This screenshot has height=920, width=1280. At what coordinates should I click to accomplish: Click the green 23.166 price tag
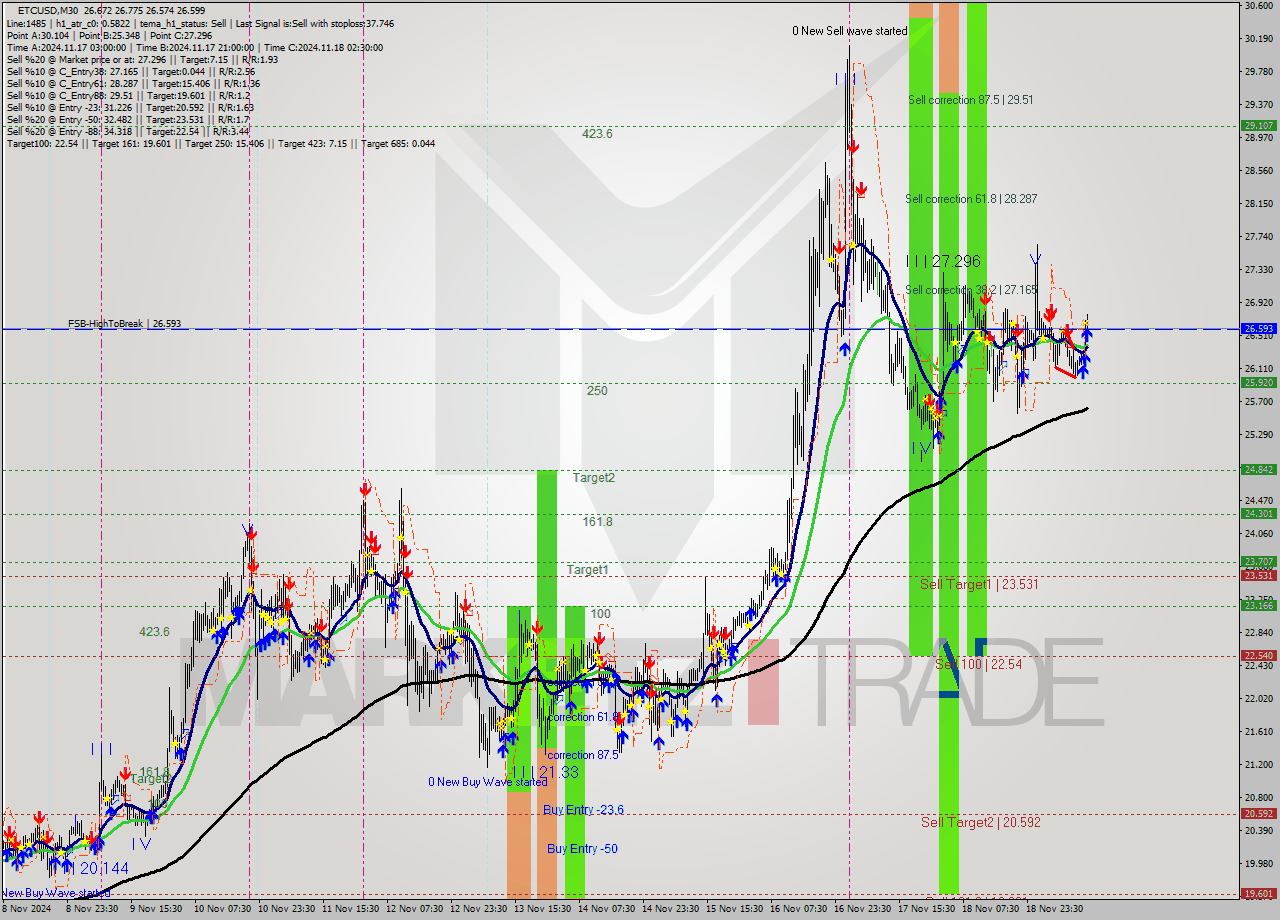pyautogui.click(x=1258, y=605)
